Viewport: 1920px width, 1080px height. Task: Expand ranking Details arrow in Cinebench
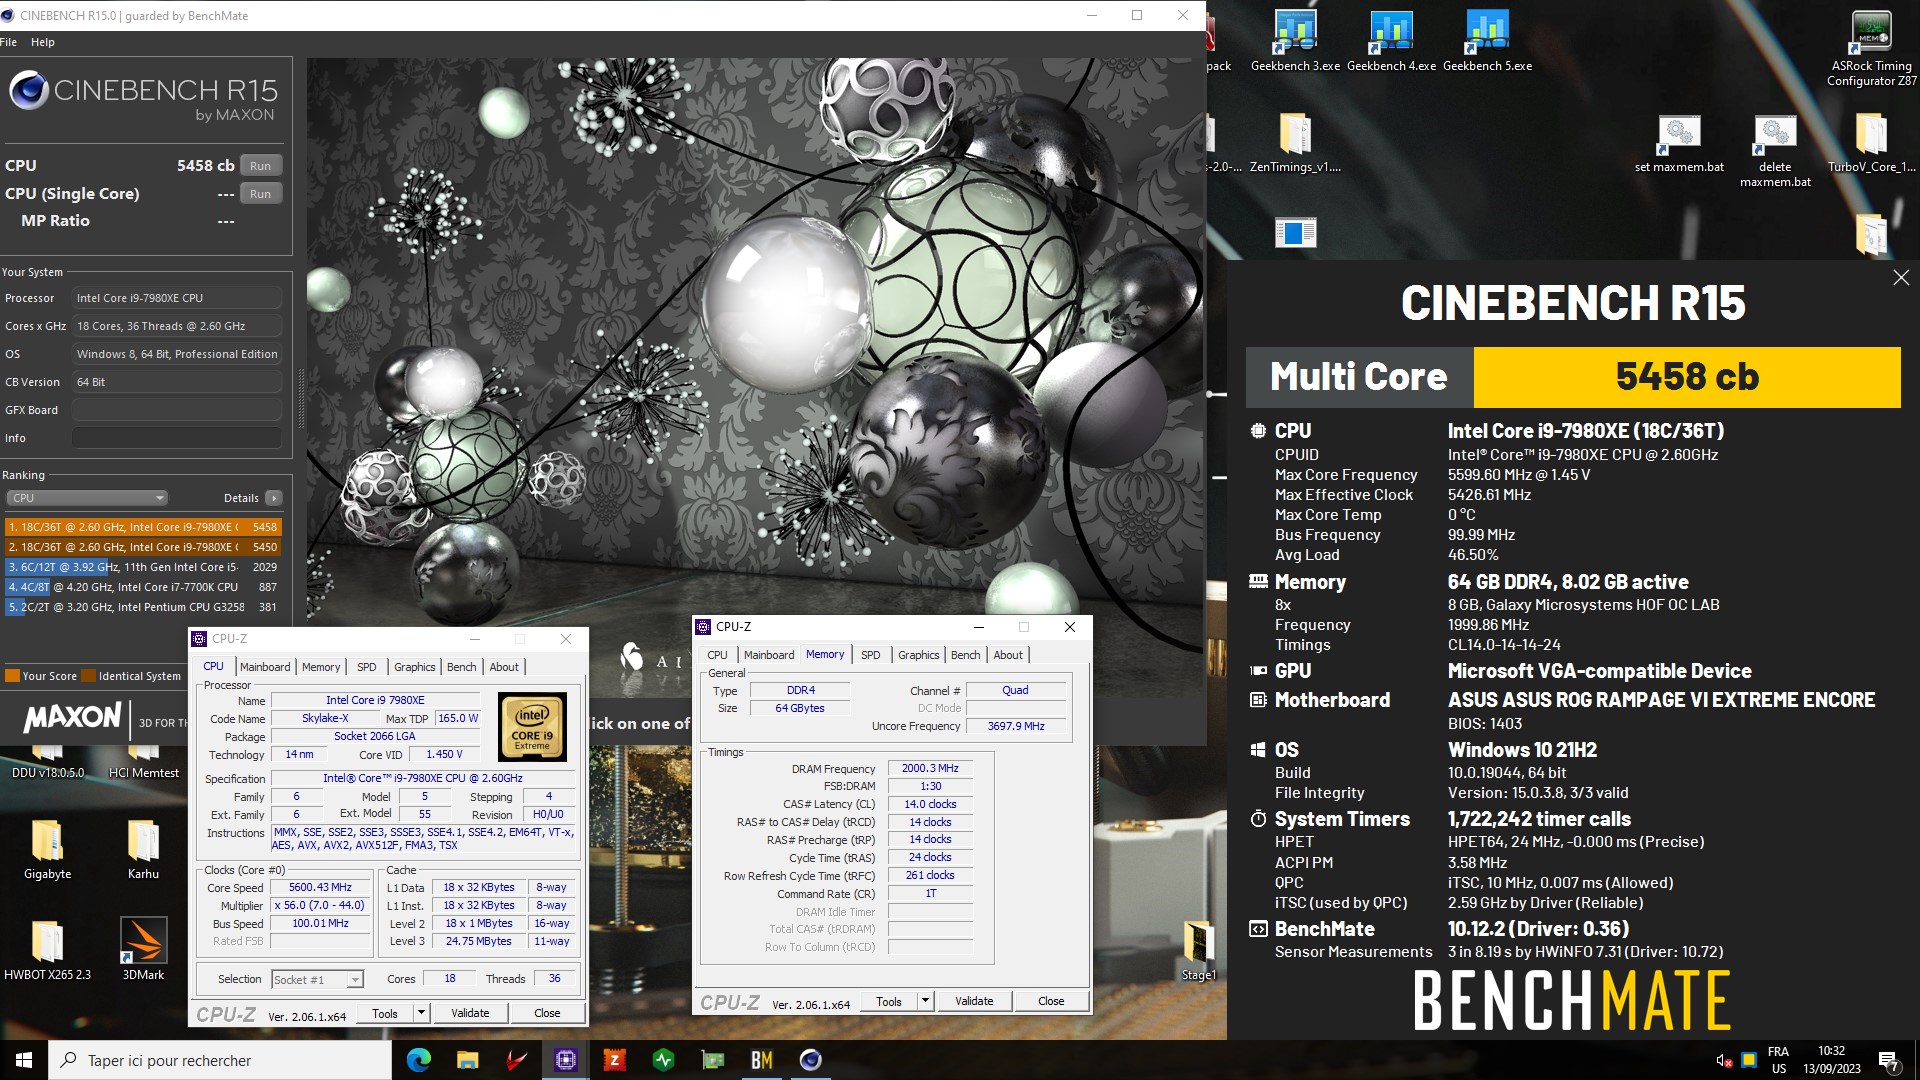click(x=274, y=498)
